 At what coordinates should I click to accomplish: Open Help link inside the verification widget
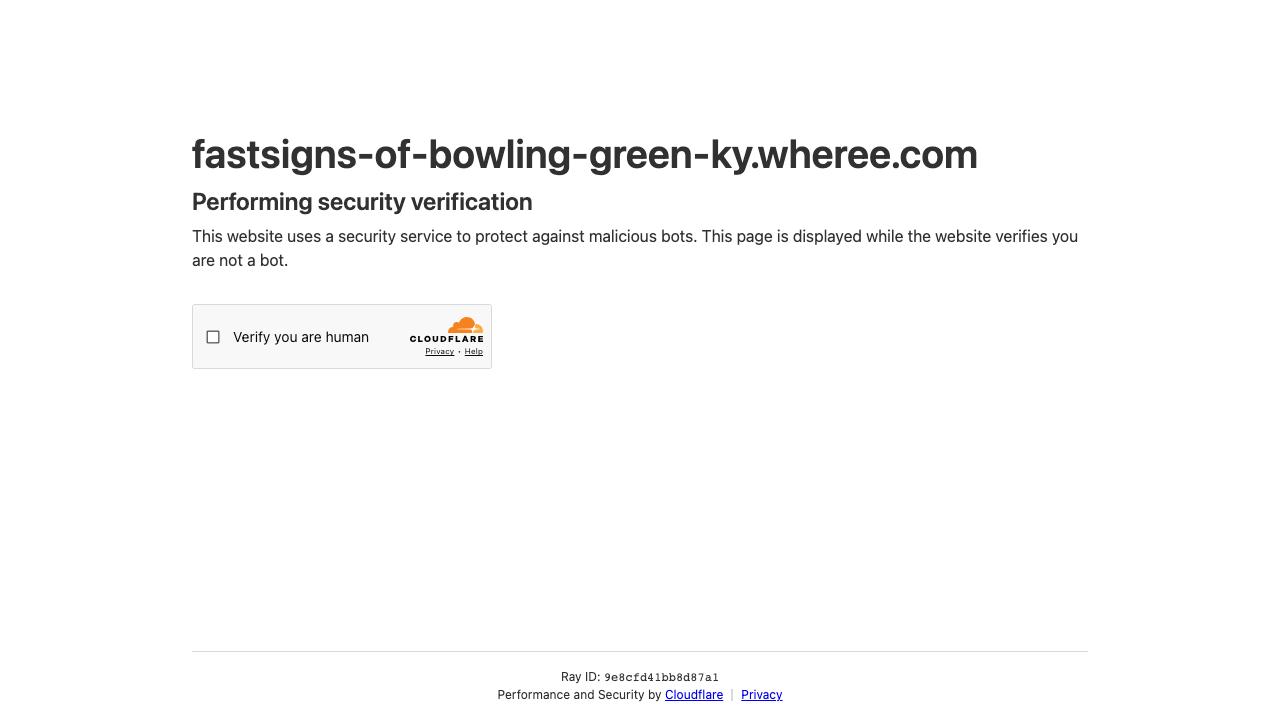[473, 351]
